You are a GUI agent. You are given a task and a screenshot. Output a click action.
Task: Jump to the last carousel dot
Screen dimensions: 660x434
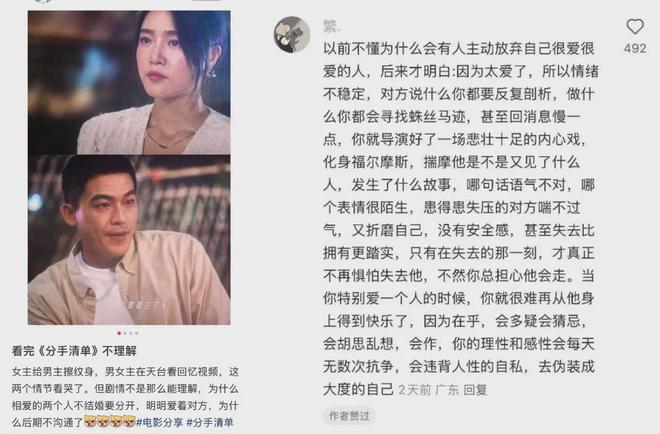coord(137,333)
